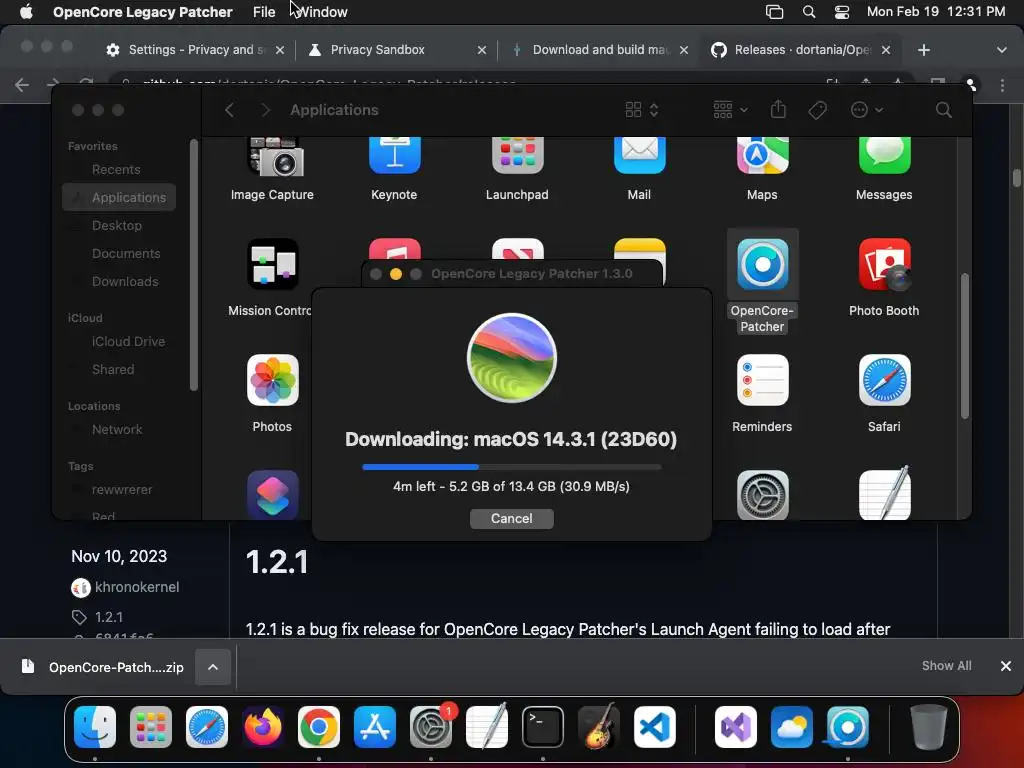Switch to Download and build Chrome tab

click(x=600, y=50)
